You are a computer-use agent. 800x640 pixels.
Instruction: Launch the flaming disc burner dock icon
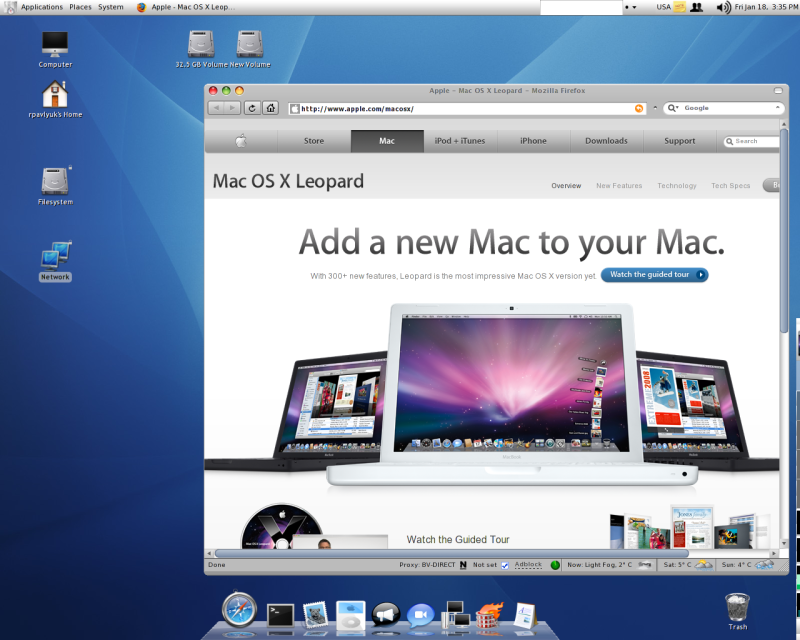tap(489, 615)
